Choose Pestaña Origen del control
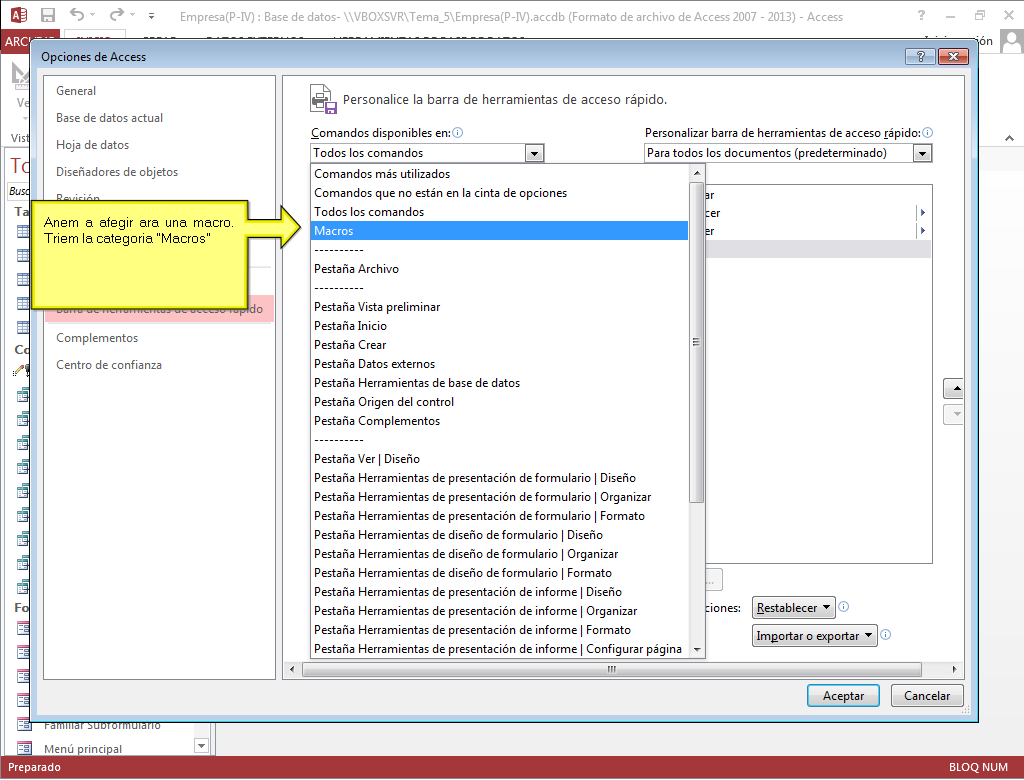Viewport: 1024px width, 780px height. click(x=500, y=401)
